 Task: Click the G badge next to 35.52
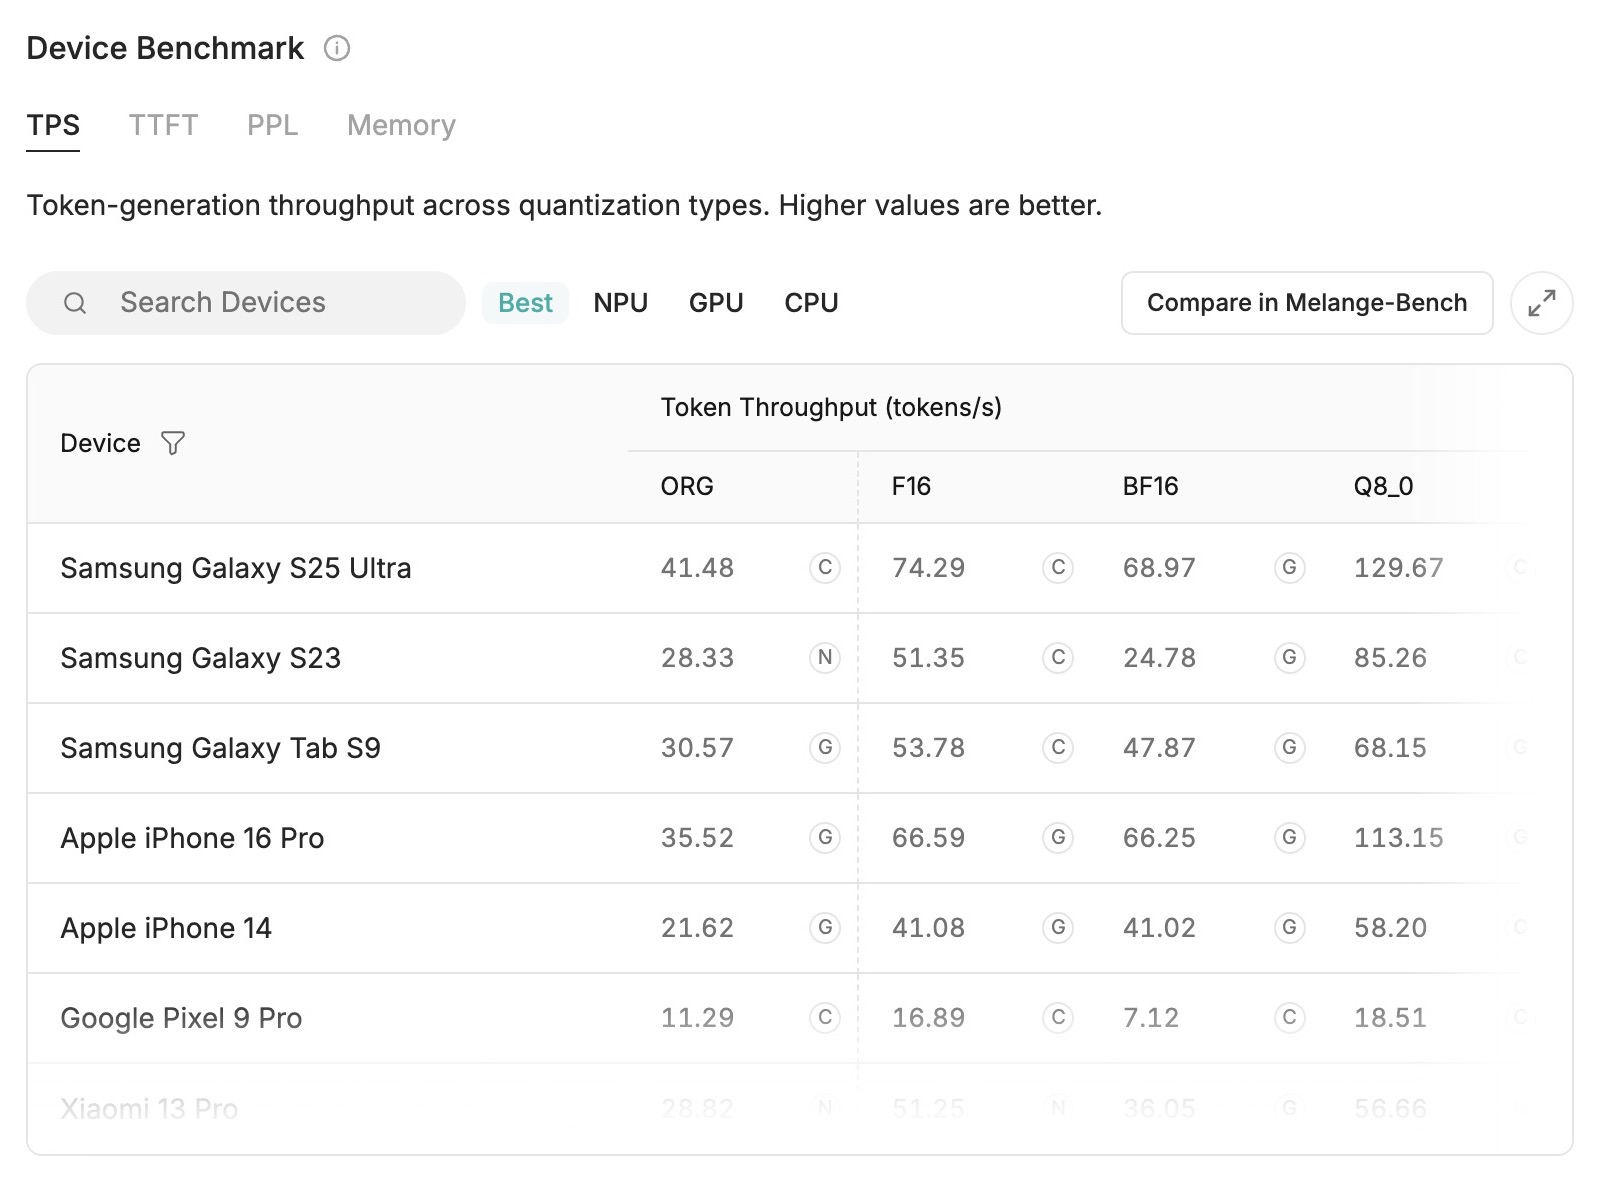coord(825,838)
